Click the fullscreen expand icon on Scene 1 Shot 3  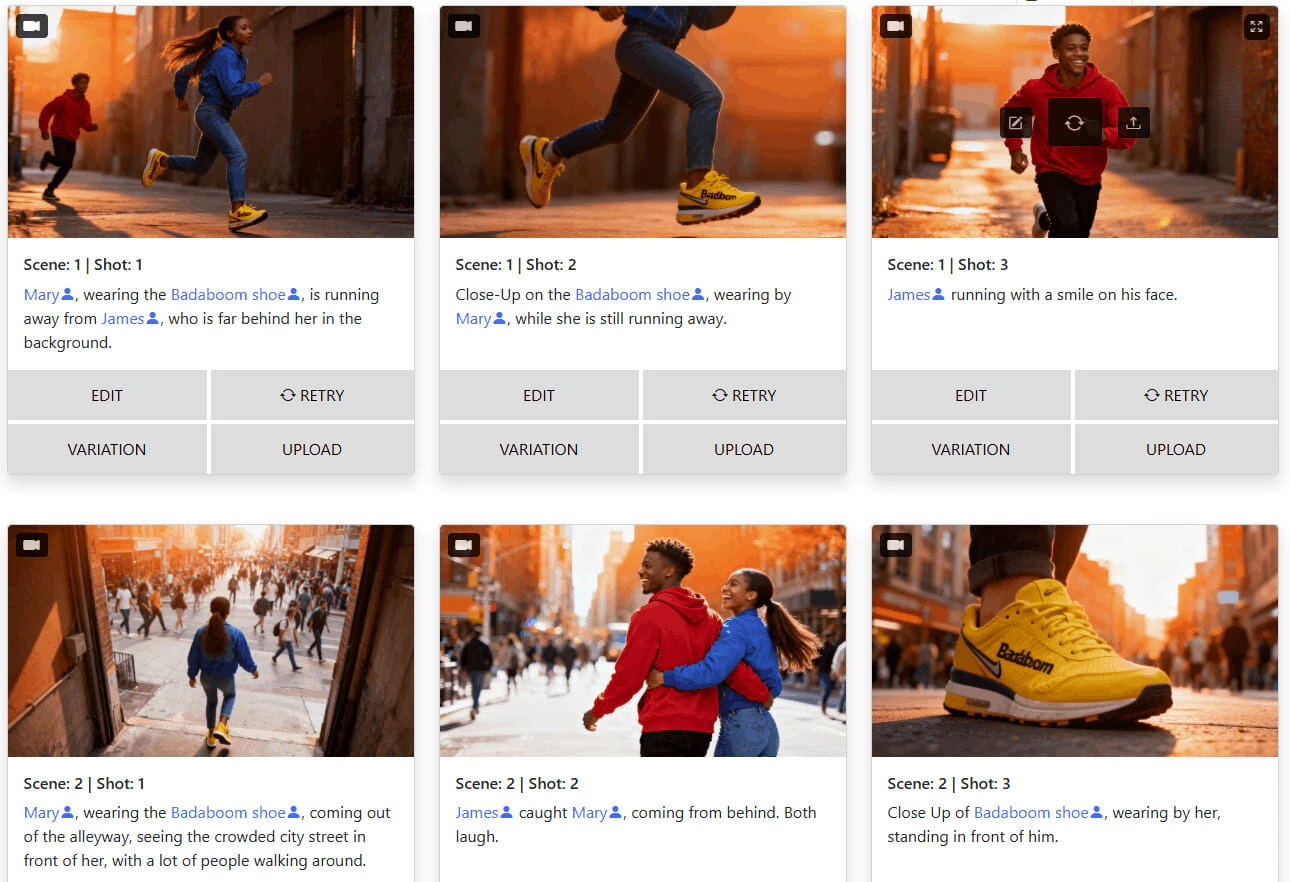[1256, 26]
